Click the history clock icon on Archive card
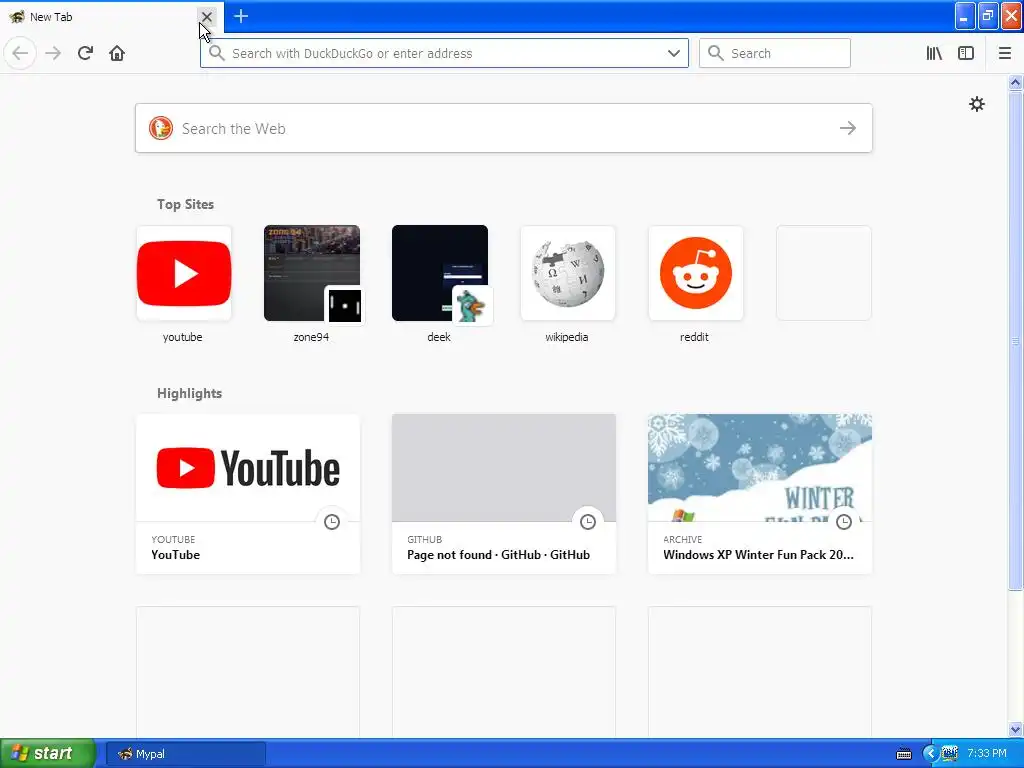1024x768 pixels. (844, 521)
